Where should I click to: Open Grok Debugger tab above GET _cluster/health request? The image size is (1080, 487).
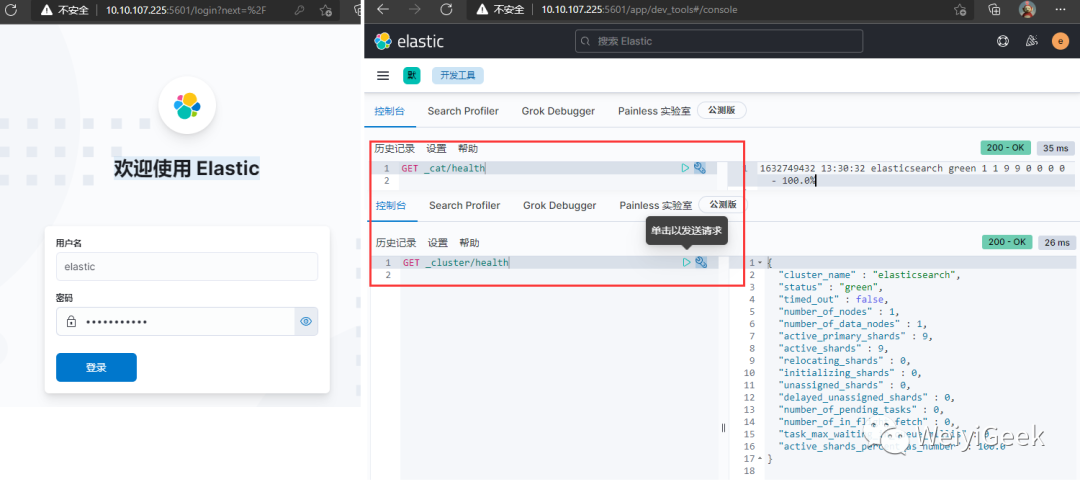[559, 205]
